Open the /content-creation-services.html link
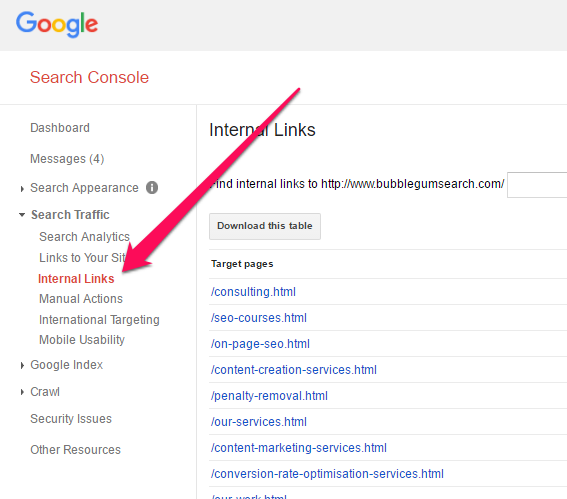 click(x=294, y=370)
